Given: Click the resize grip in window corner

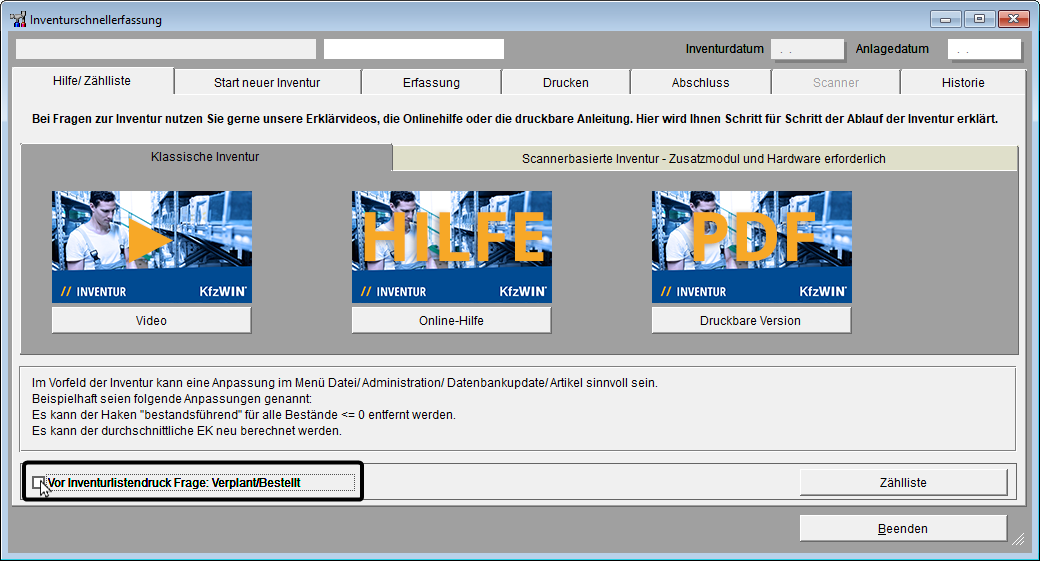Looking at the screenshot, I should click(1018, 539).
